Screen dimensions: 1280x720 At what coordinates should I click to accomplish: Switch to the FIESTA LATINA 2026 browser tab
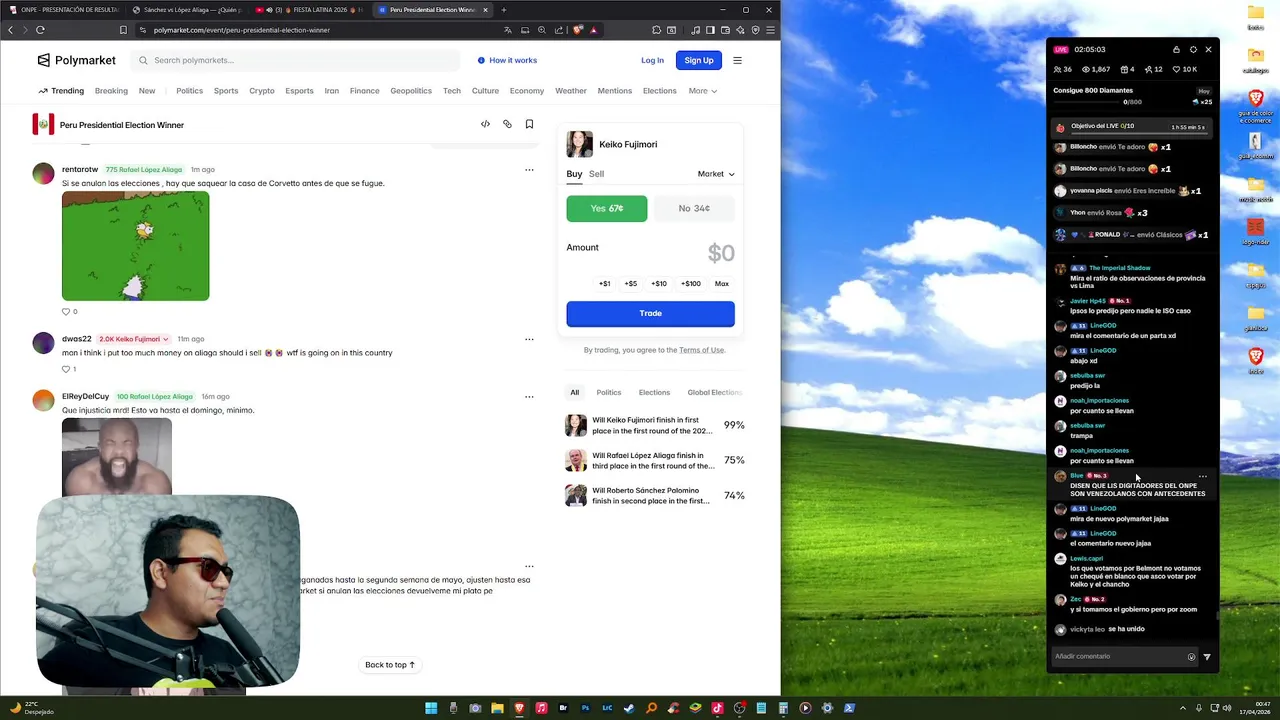tap(310, 10)
